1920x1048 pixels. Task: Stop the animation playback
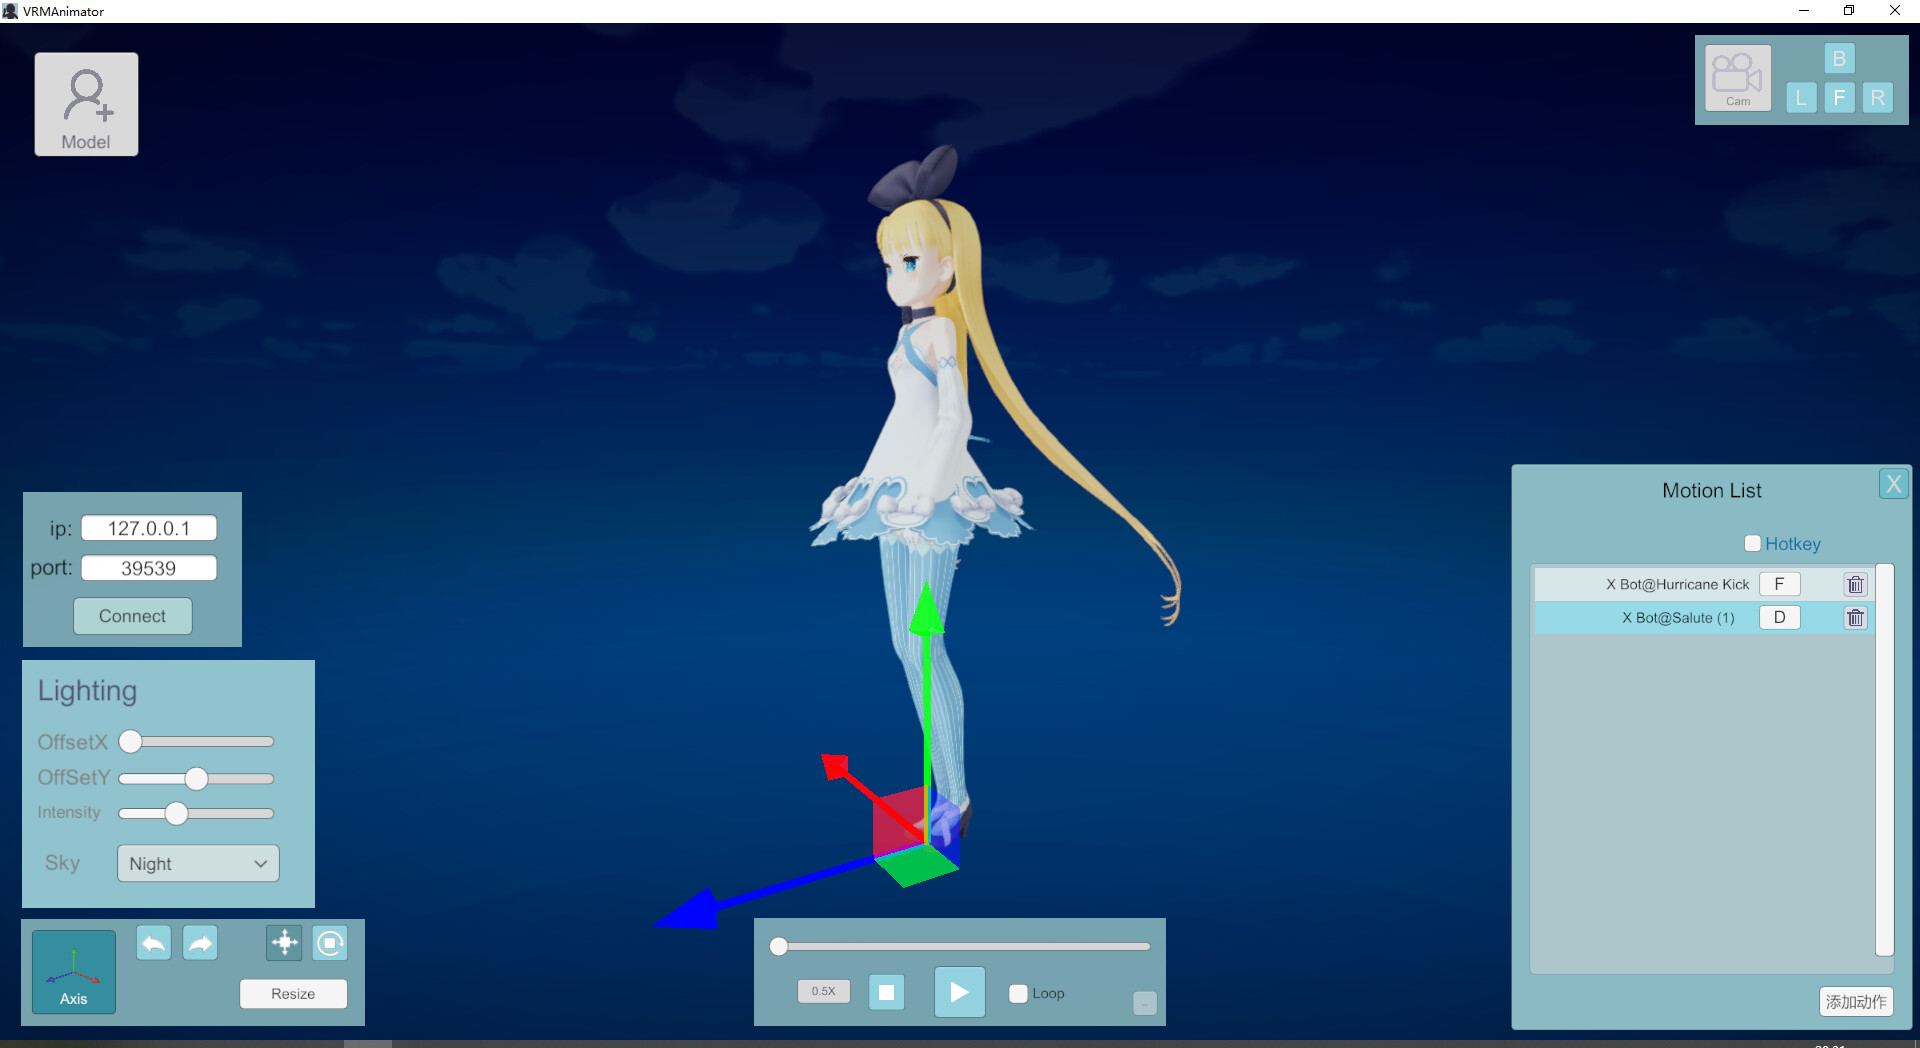886,991
